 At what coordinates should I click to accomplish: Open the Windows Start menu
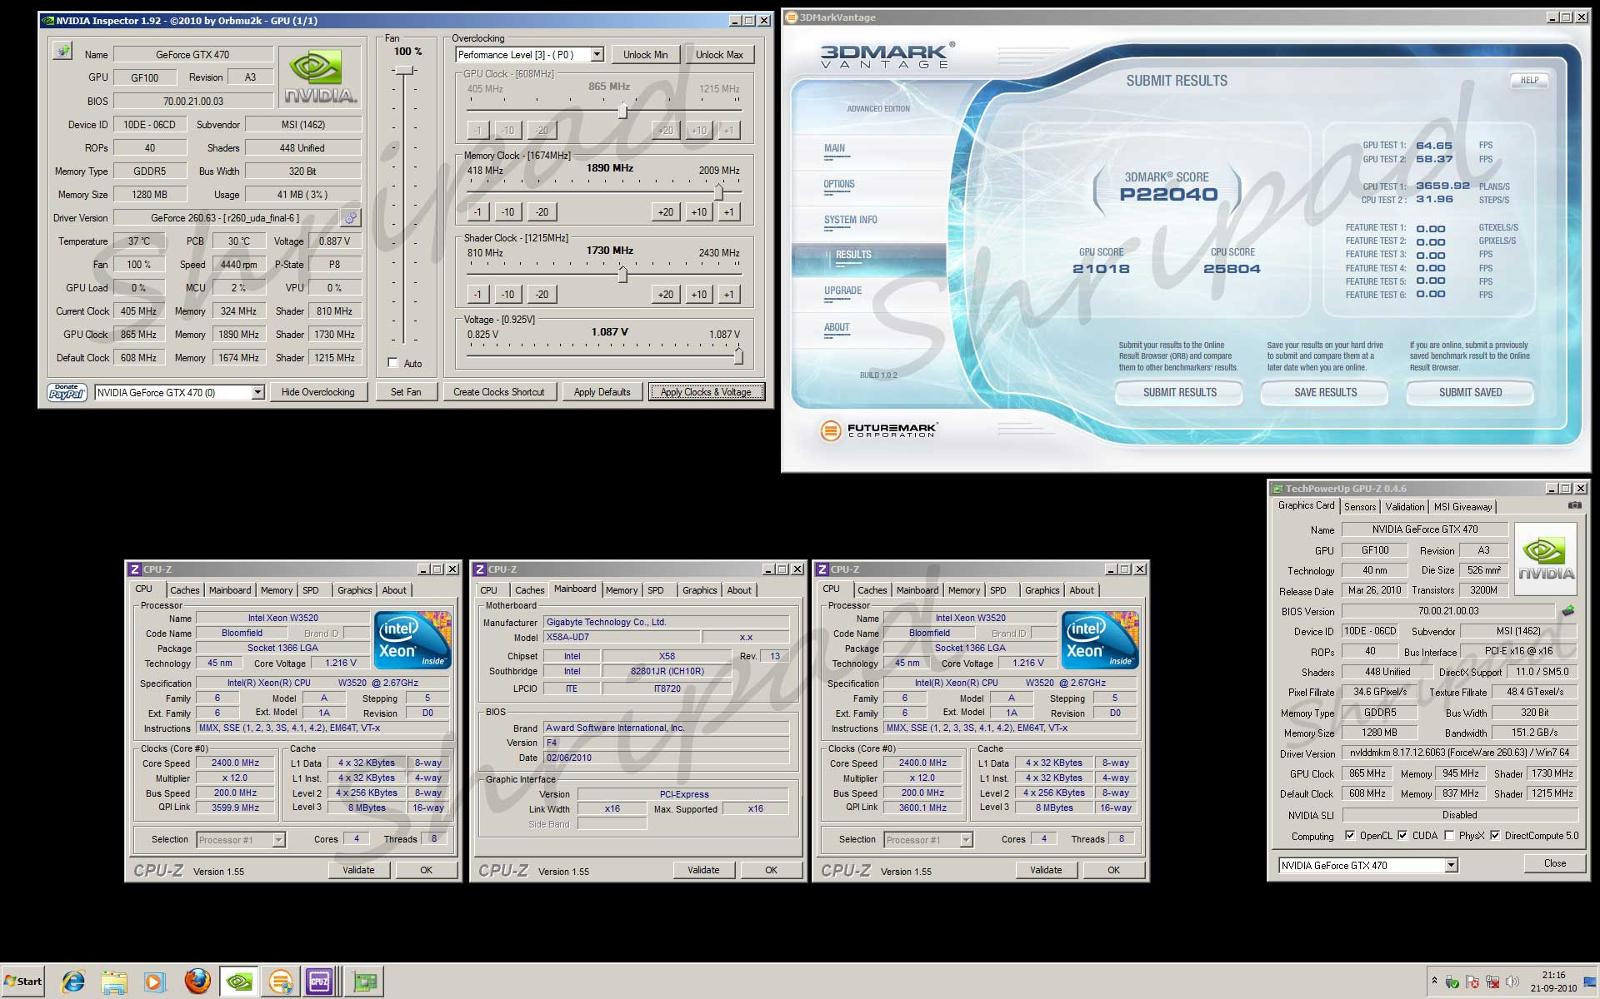tap(23, 981)
